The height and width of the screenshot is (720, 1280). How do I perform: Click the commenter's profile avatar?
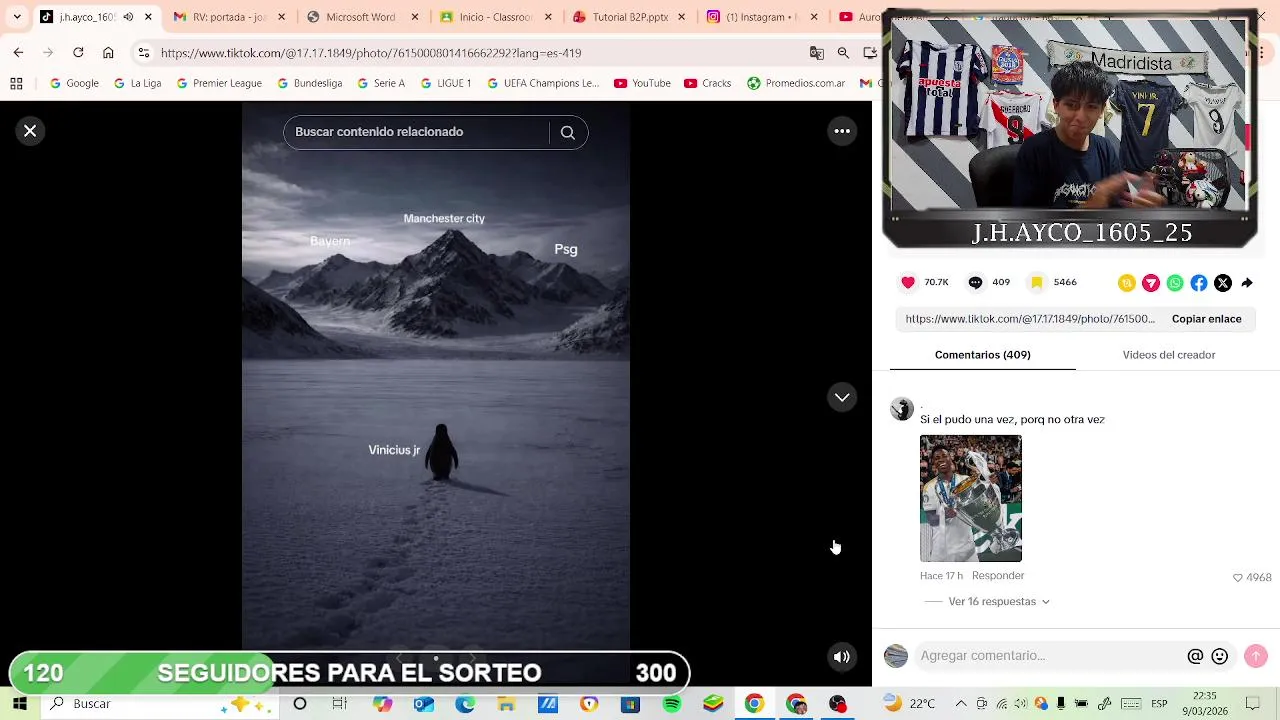click(x=902, y=409)
